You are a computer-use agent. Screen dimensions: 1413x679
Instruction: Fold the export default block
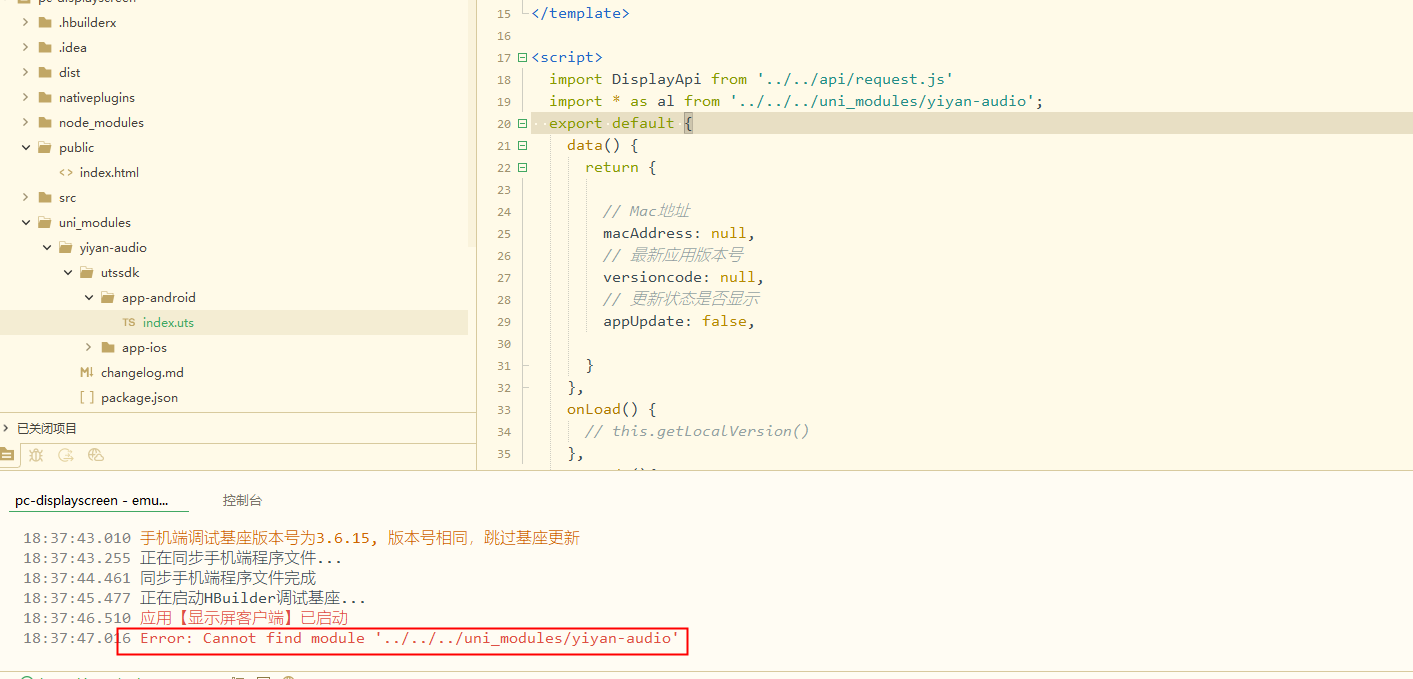[x=522, y=124]
